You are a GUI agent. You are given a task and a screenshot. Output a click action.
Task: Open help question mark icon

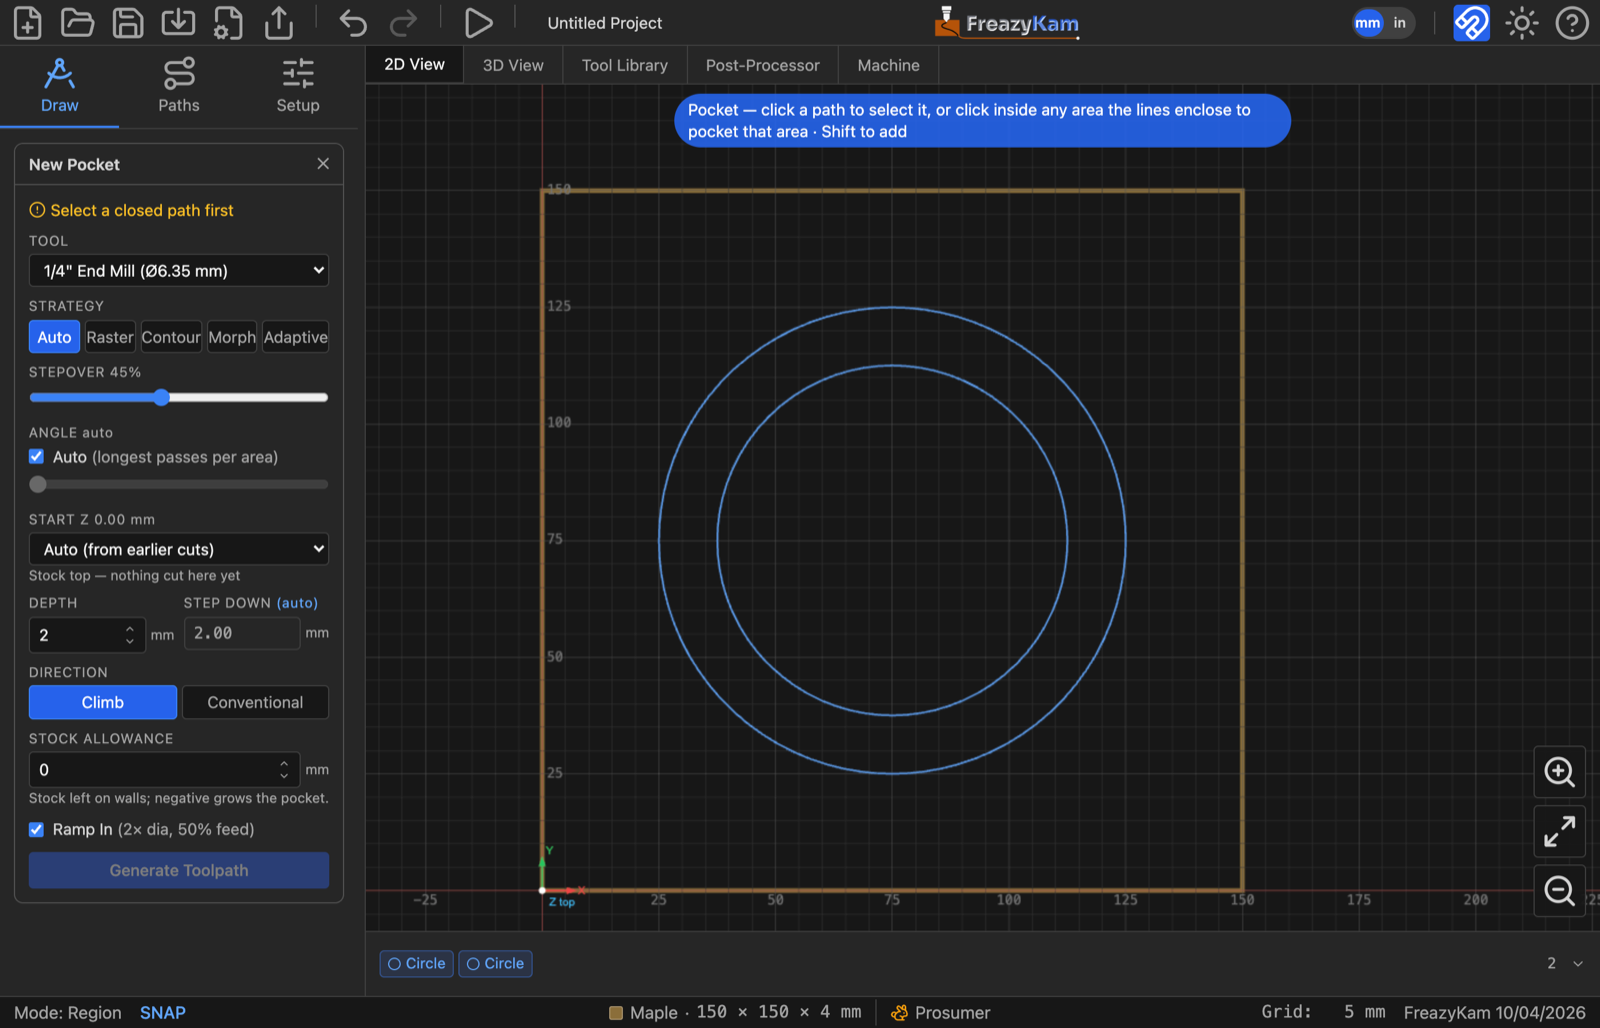[x=1572, y=22]
